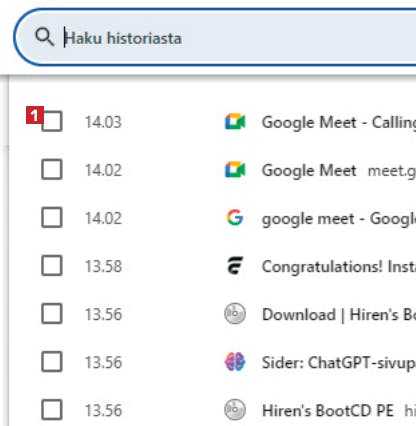
Task: Select the 13.58 Congratulations entry checkbox
Action: pyautogui.click(x=52, y=265)
